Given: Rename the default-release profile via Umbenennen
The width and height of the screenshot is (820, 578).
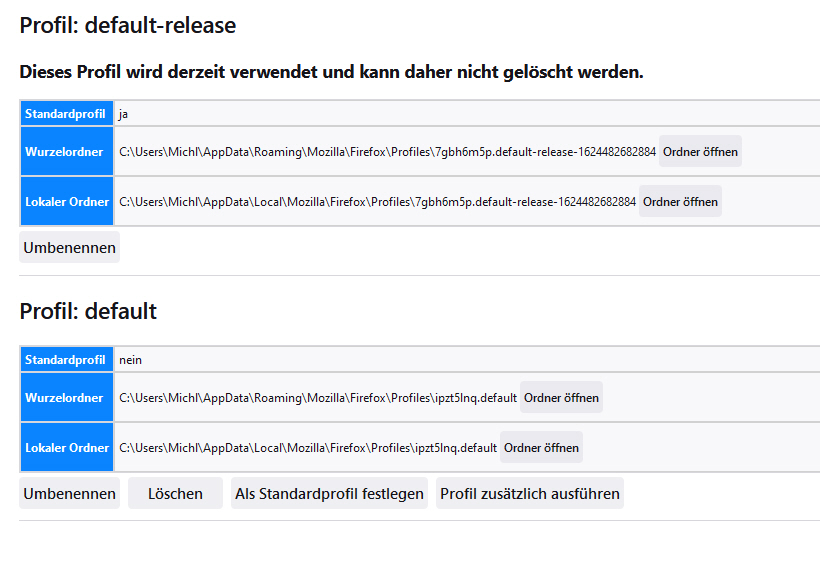Looking at the screenshot, I should (x=69, y=247).
